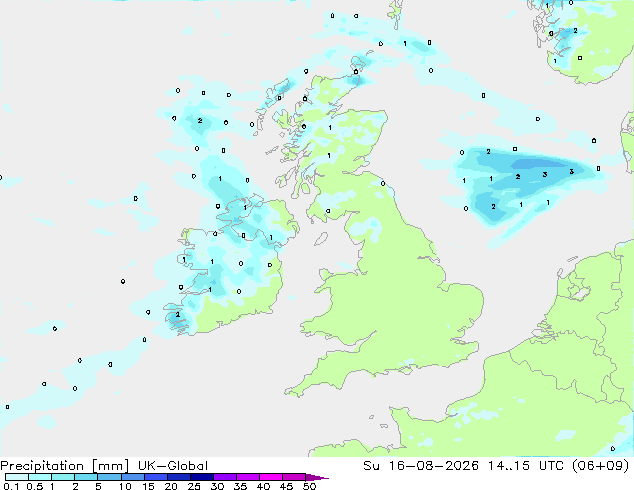
Task: Click the '25' legend tick label
Action: (x=194, y=486)
